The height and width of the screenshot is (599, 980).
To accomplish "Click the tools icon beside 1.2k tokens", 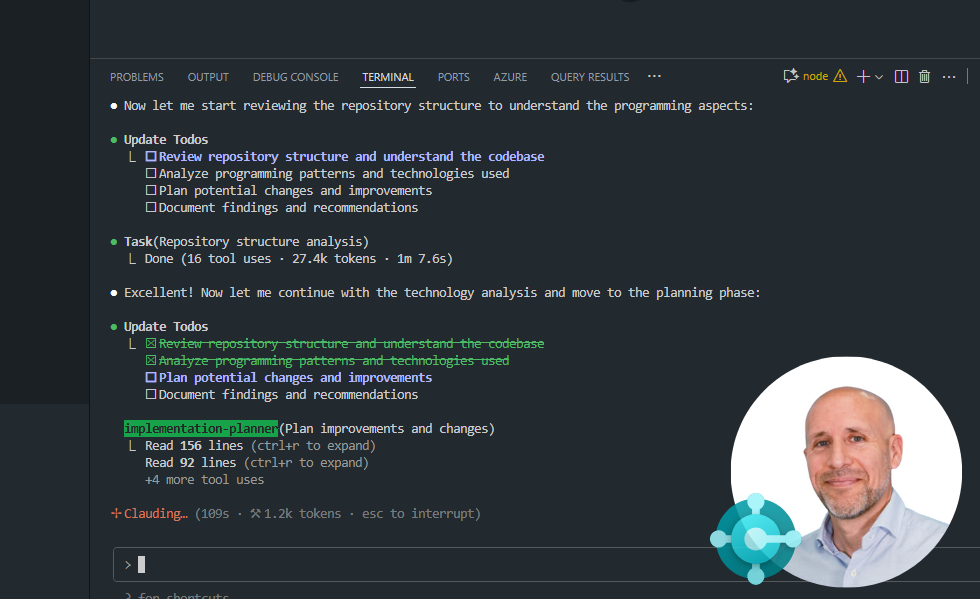I will coord(255,514).
